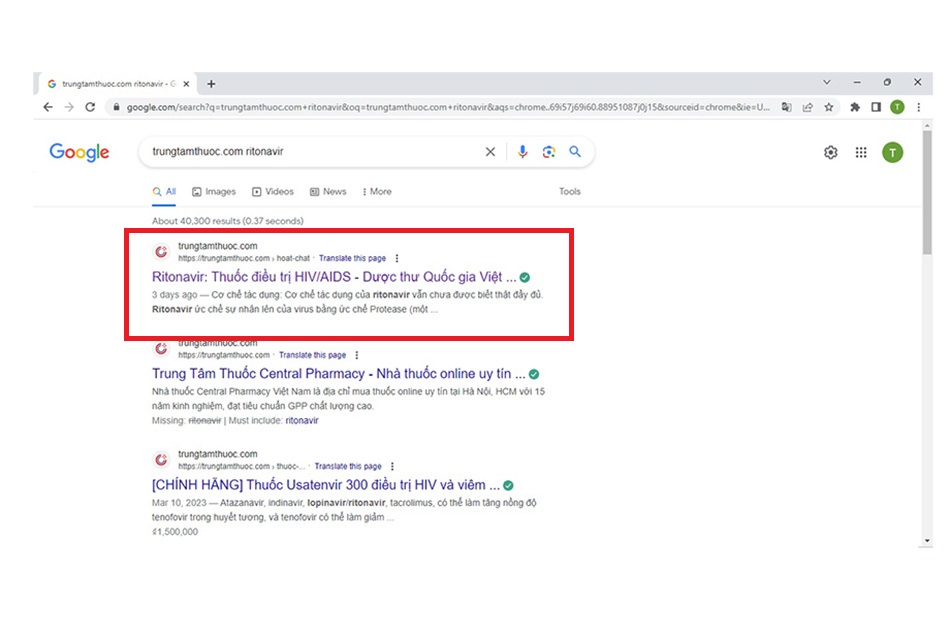Viewport: 950px width, 633px height.
Task: Switch to the News tab
Action: [x=328, y=191]
